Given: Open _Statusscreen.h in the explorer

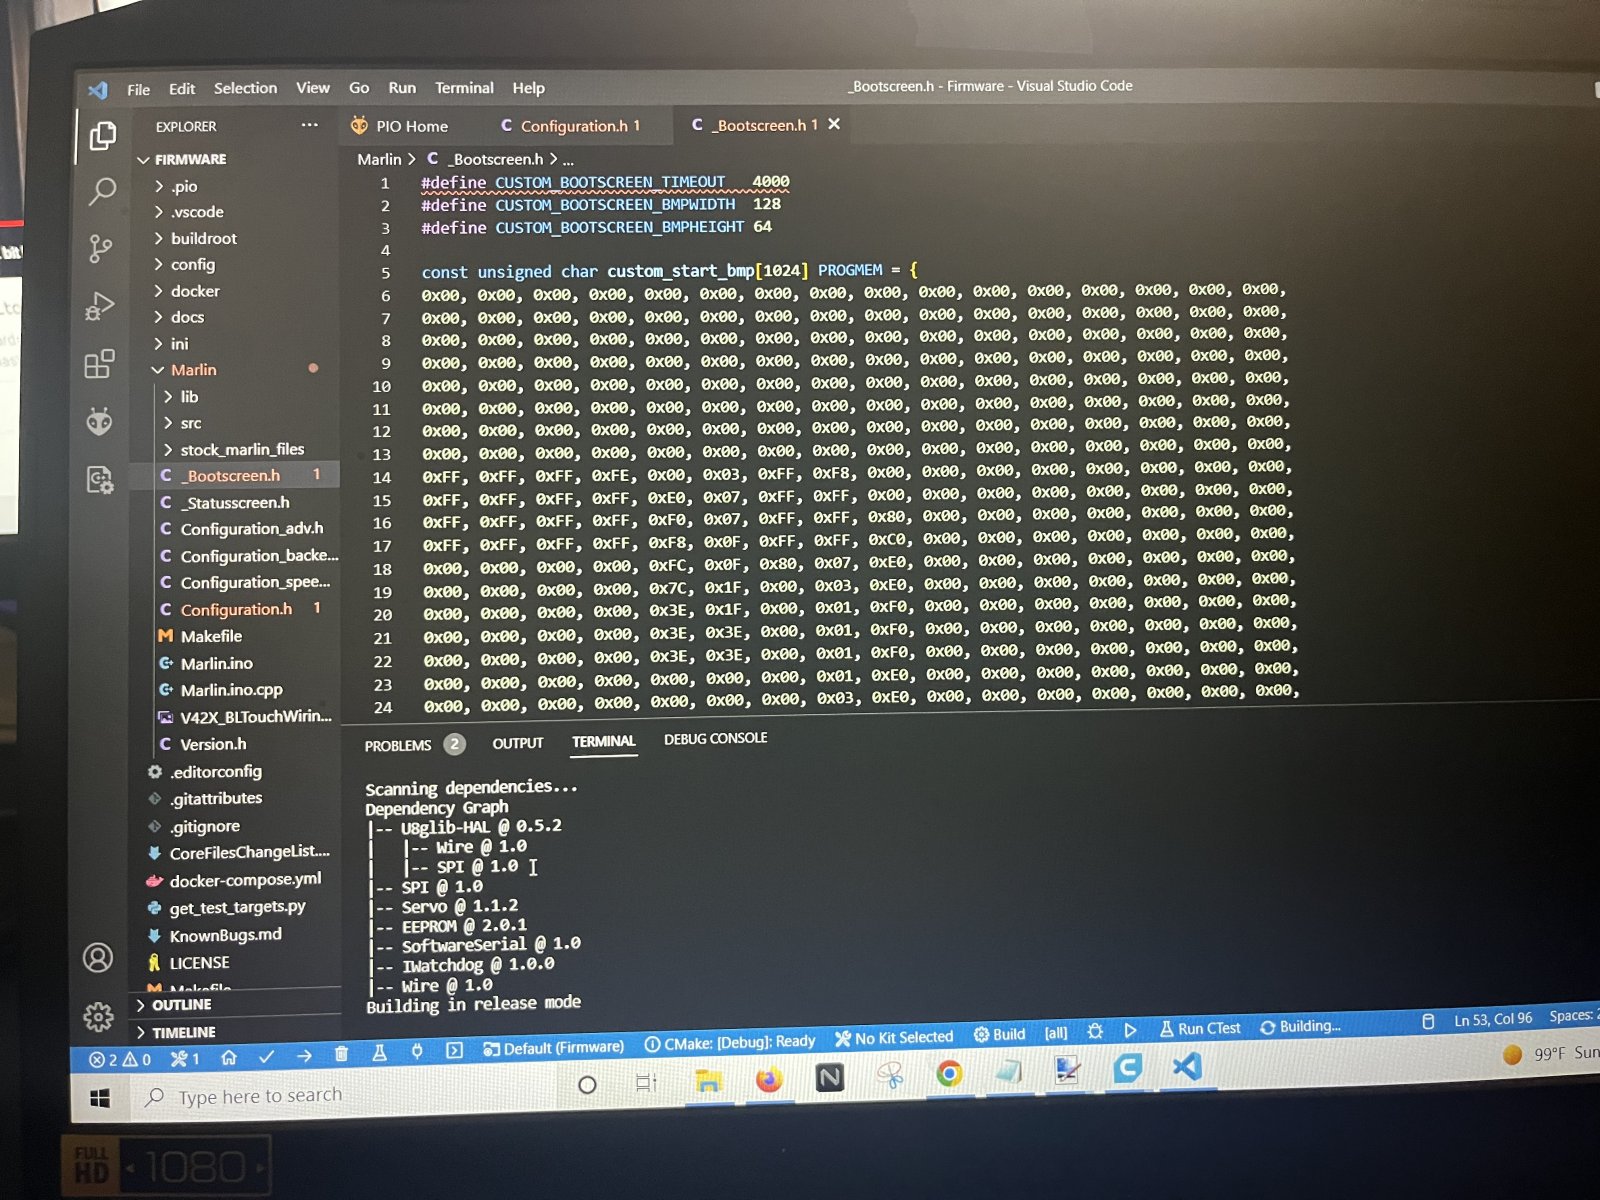Looking at the screenshot, I should click(x=235, y=503).
